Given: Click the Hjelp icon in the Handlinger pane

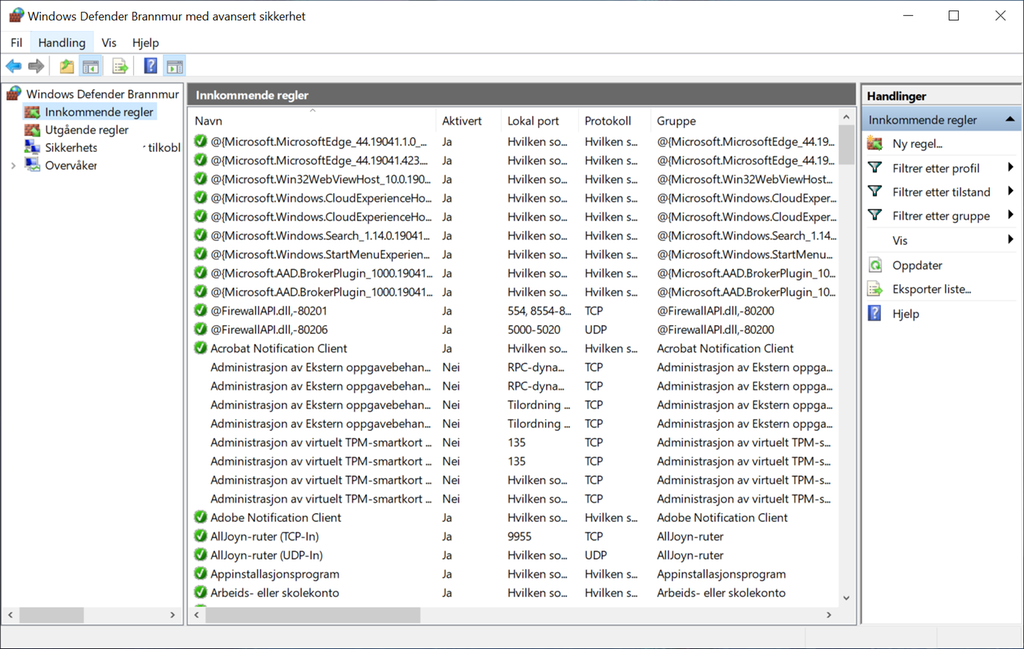Looking at the screenshot, I should point(875,313).
